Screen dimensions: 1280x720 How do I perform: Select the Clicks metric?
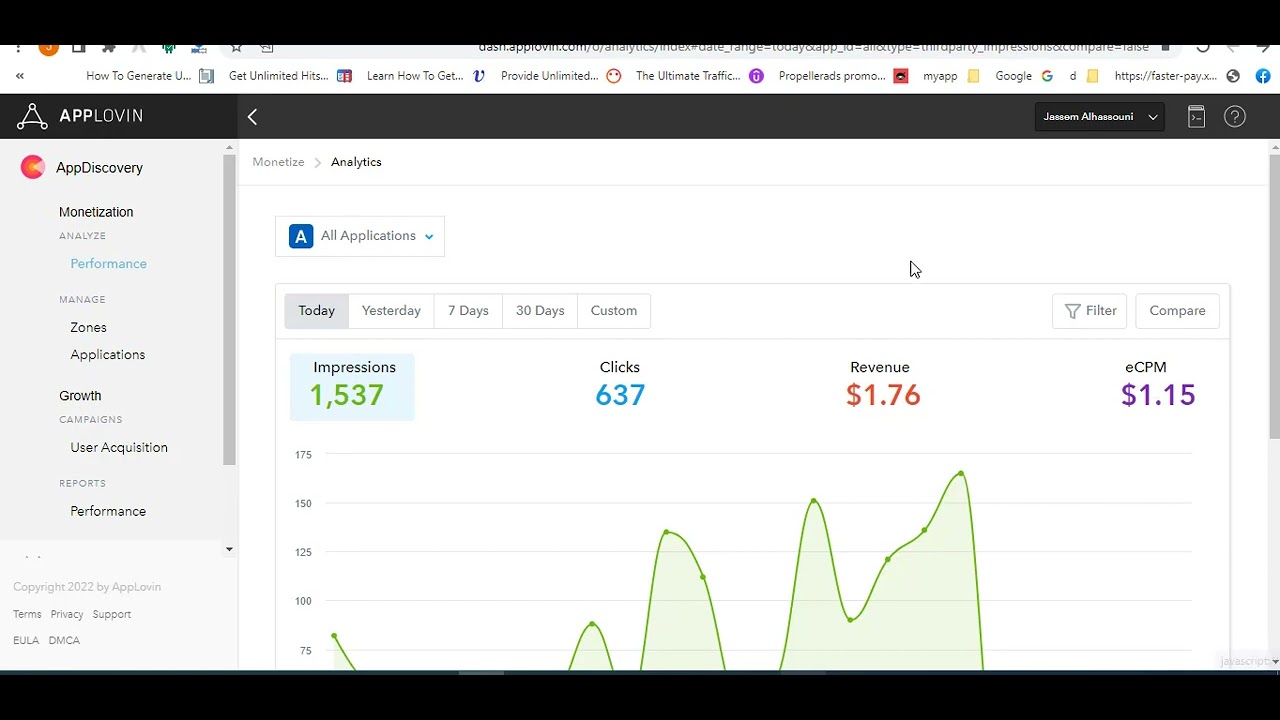[x=620, y=384]
